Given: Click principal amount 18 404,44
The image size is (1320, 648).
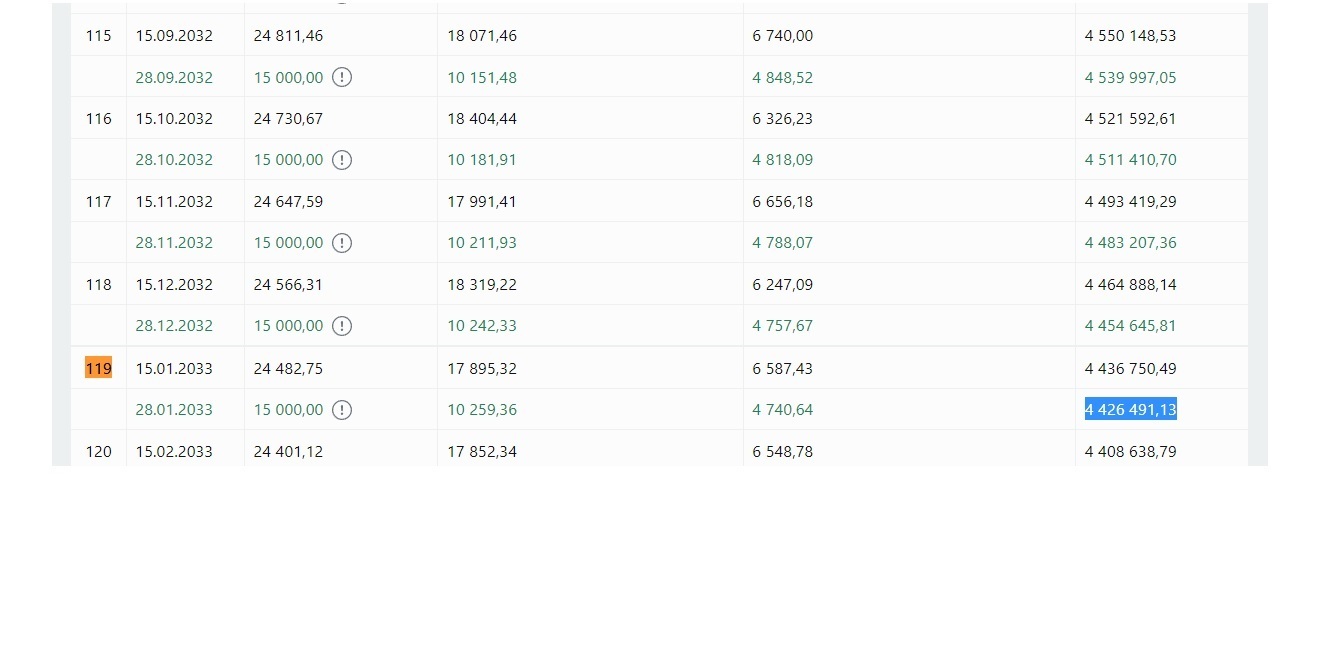Looking at the screenshot, I should click(x=482, y=119).
